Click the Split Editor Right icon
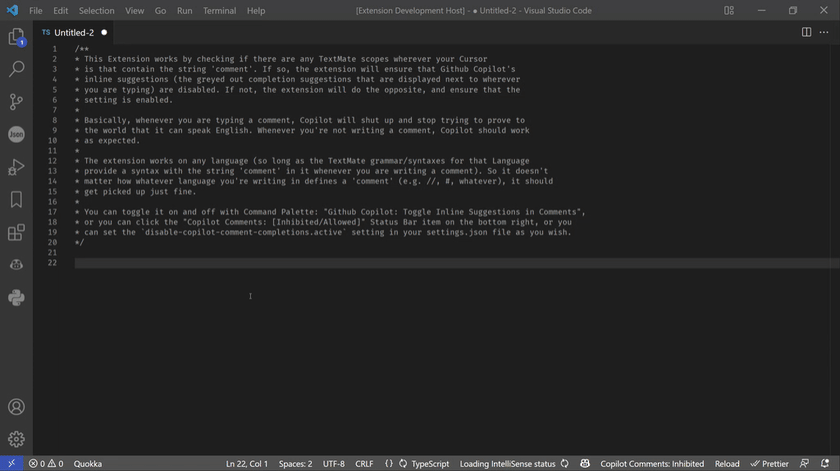 [x=806, y=32]
